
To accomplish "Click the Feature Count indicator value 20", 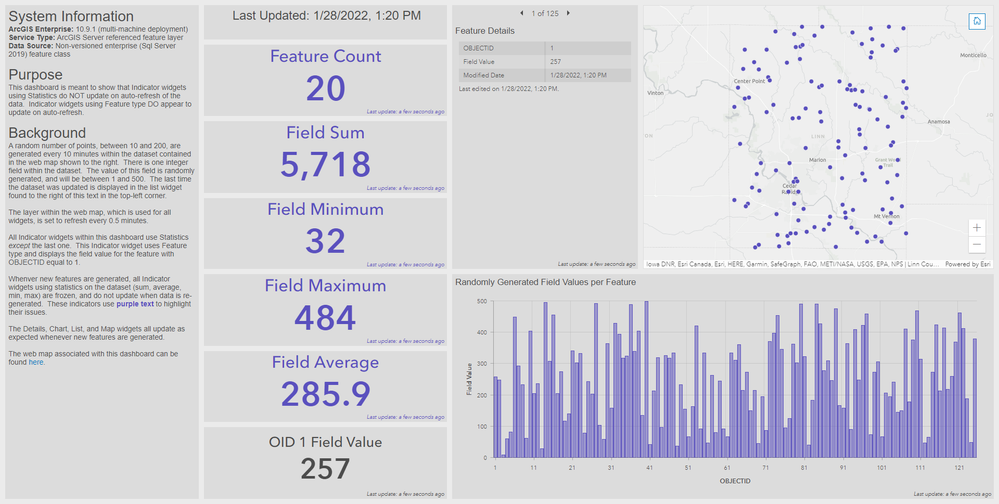I will (326, 89).
